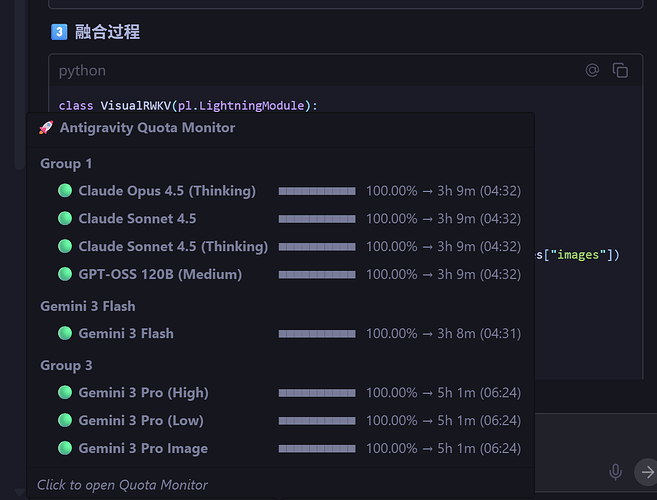Click 'Click to open Quota Monitor' link

122,485
